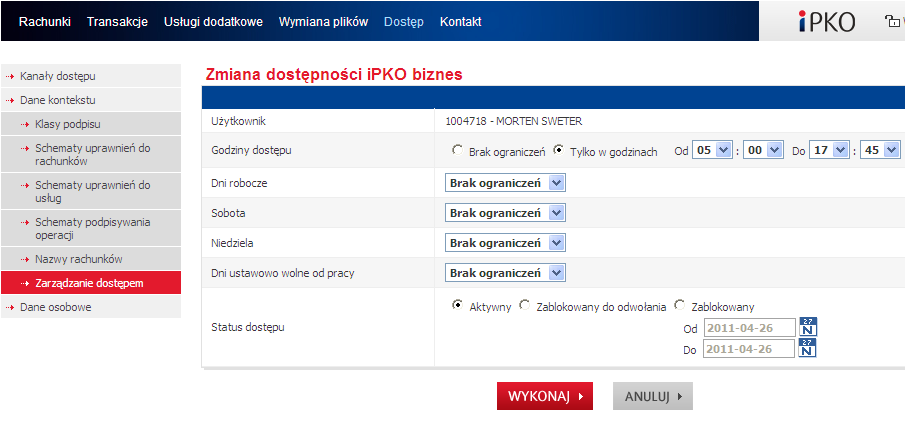The width and height of the screenshot is (905, 422).
Task: Select Zarządzanie dostępem sidebar item
Action: pos(91,283)
